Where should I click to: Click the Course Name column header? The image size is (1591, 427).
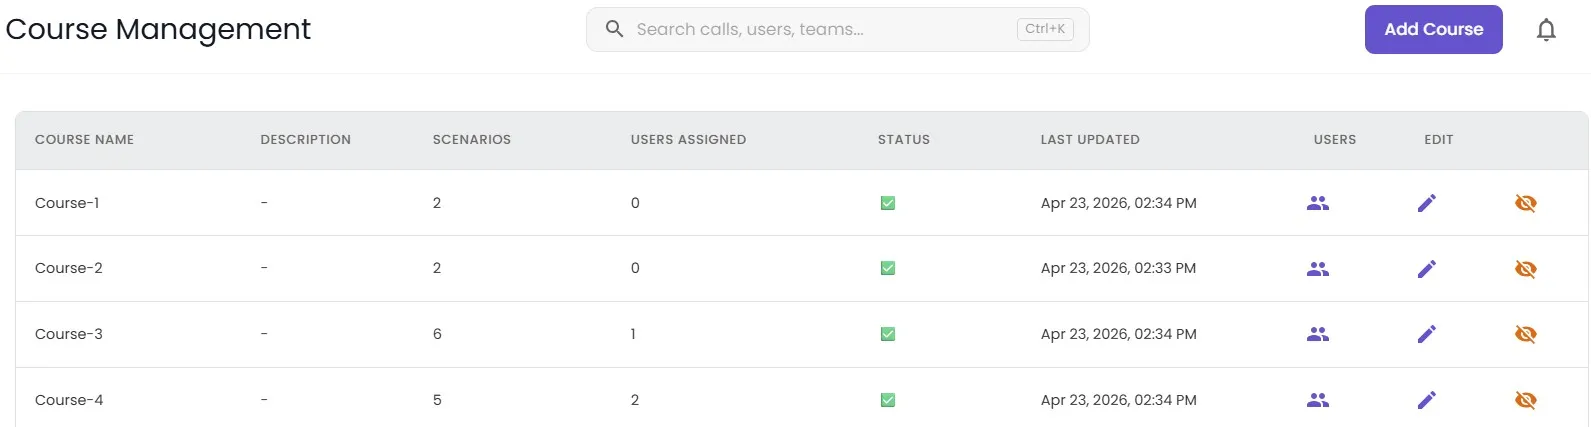tap(84, 140)
